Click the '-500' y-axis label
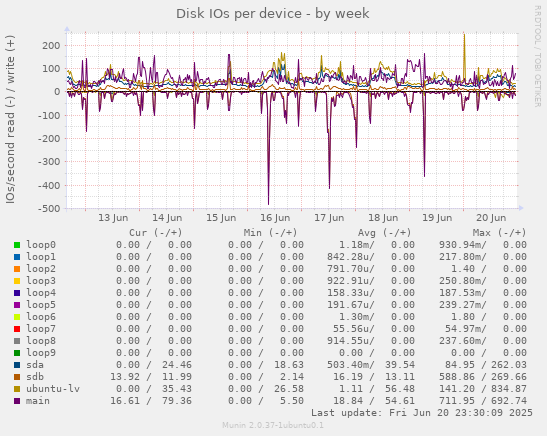The height and width of the screenshot is (436, 547). pyautogui.click(x=49, y=209)
